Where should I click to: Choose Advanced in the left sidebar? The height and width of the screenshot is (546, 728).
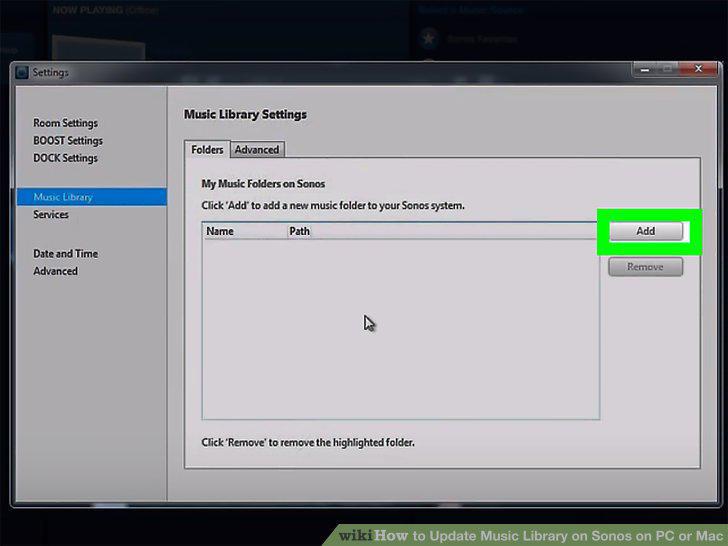click(55, 271)
